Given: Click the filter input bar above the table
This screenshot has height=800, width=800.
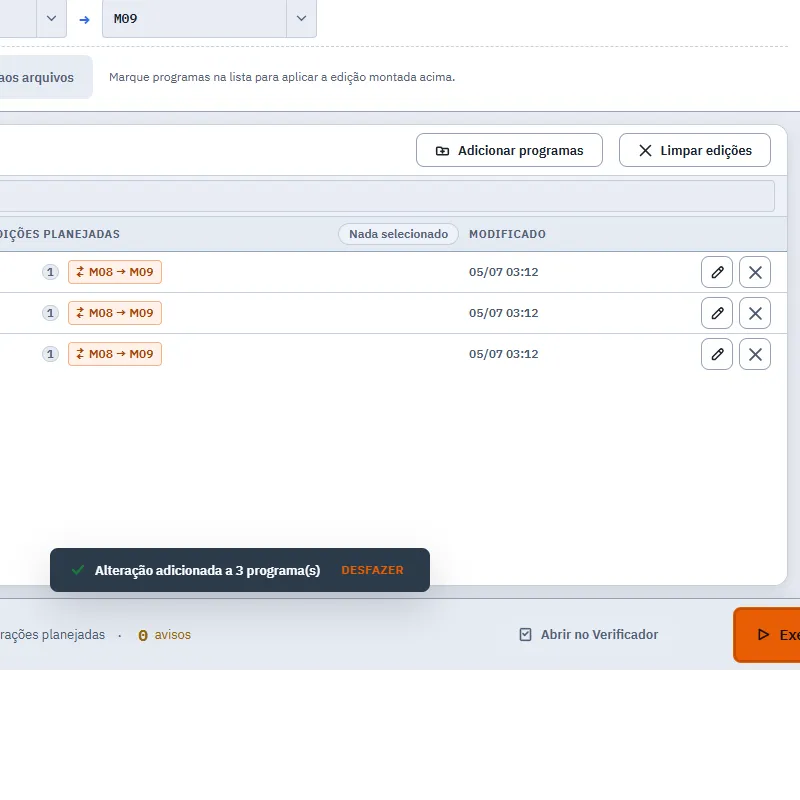Looking at the screenshot, I should (x=387, y=195).
